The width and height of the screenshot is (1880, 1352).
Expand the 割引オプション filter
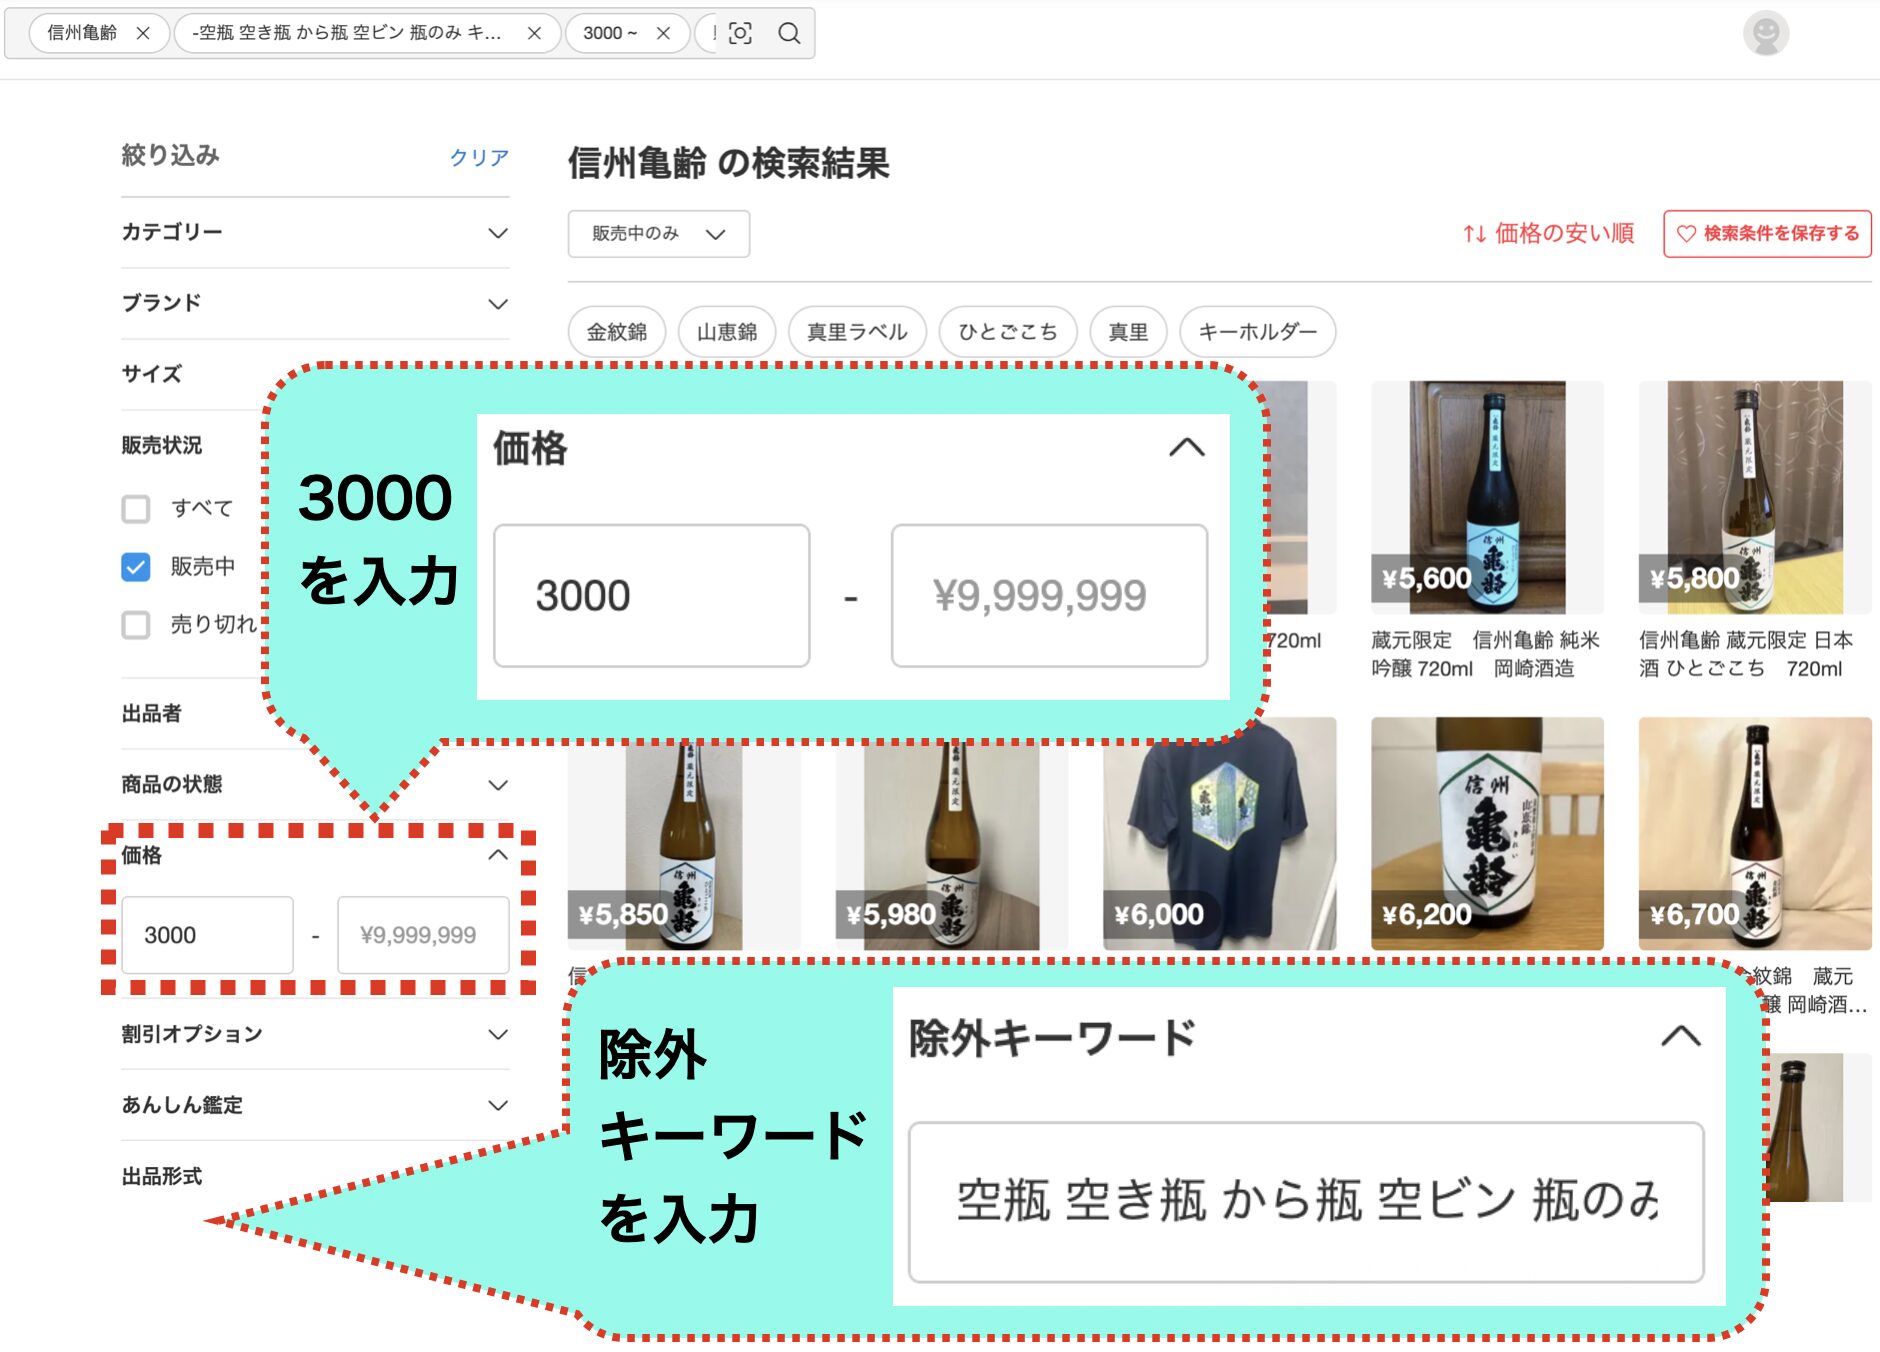[x=315, y=1034]
